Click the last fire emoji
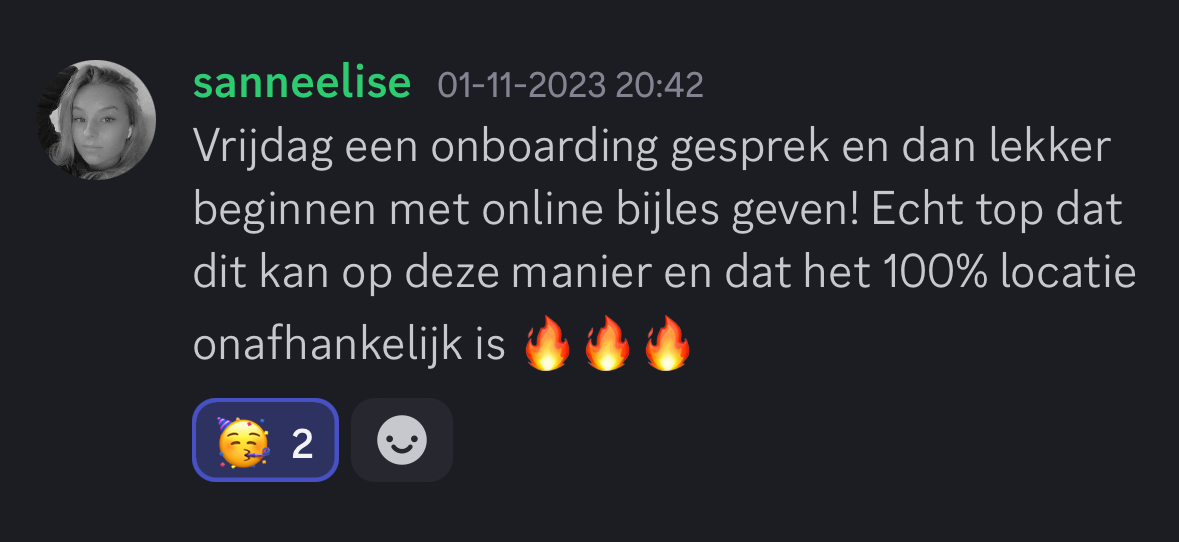Viewport: 1179px width, 542px height. pos(667,344)
